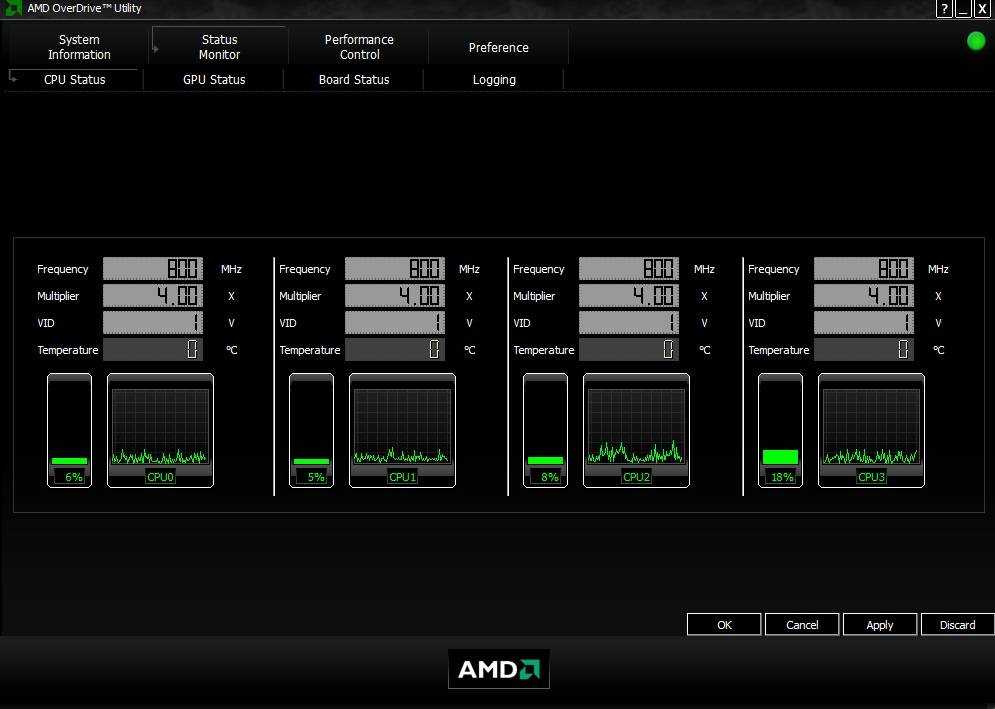The image size is (995, 709).
Task: Click the Cancel button
Action: click(x=802, y=625)
